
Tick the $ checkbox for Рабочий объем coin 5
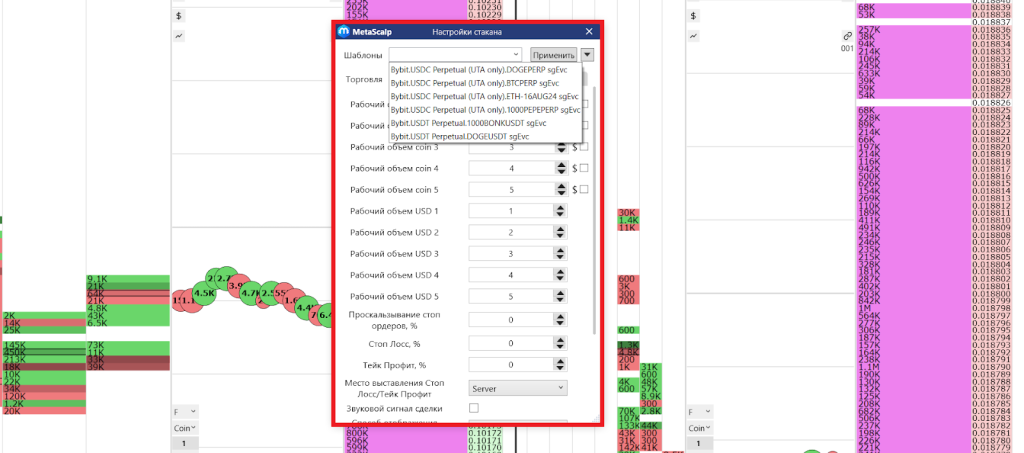(x=584, y=189)
